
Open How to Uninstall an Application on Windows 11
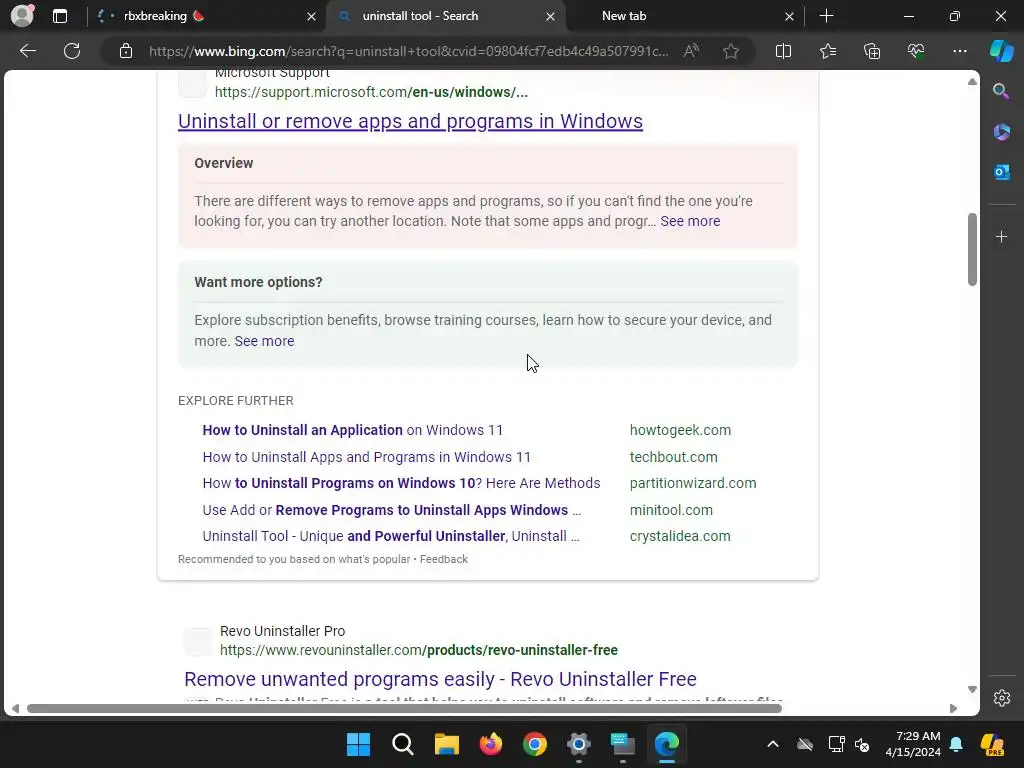[353, 430]
